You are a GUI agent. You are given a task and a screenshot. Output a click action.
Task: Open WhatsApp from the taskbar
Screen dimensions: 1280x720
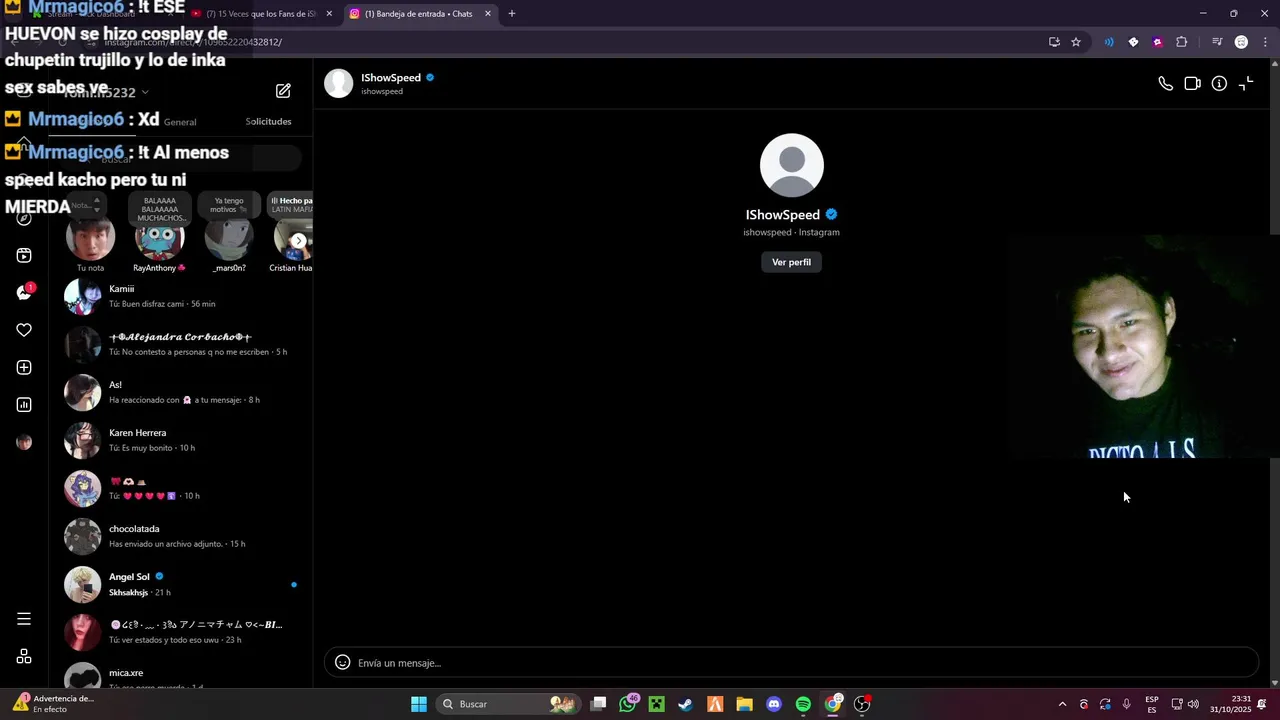(x=627, y=704)
